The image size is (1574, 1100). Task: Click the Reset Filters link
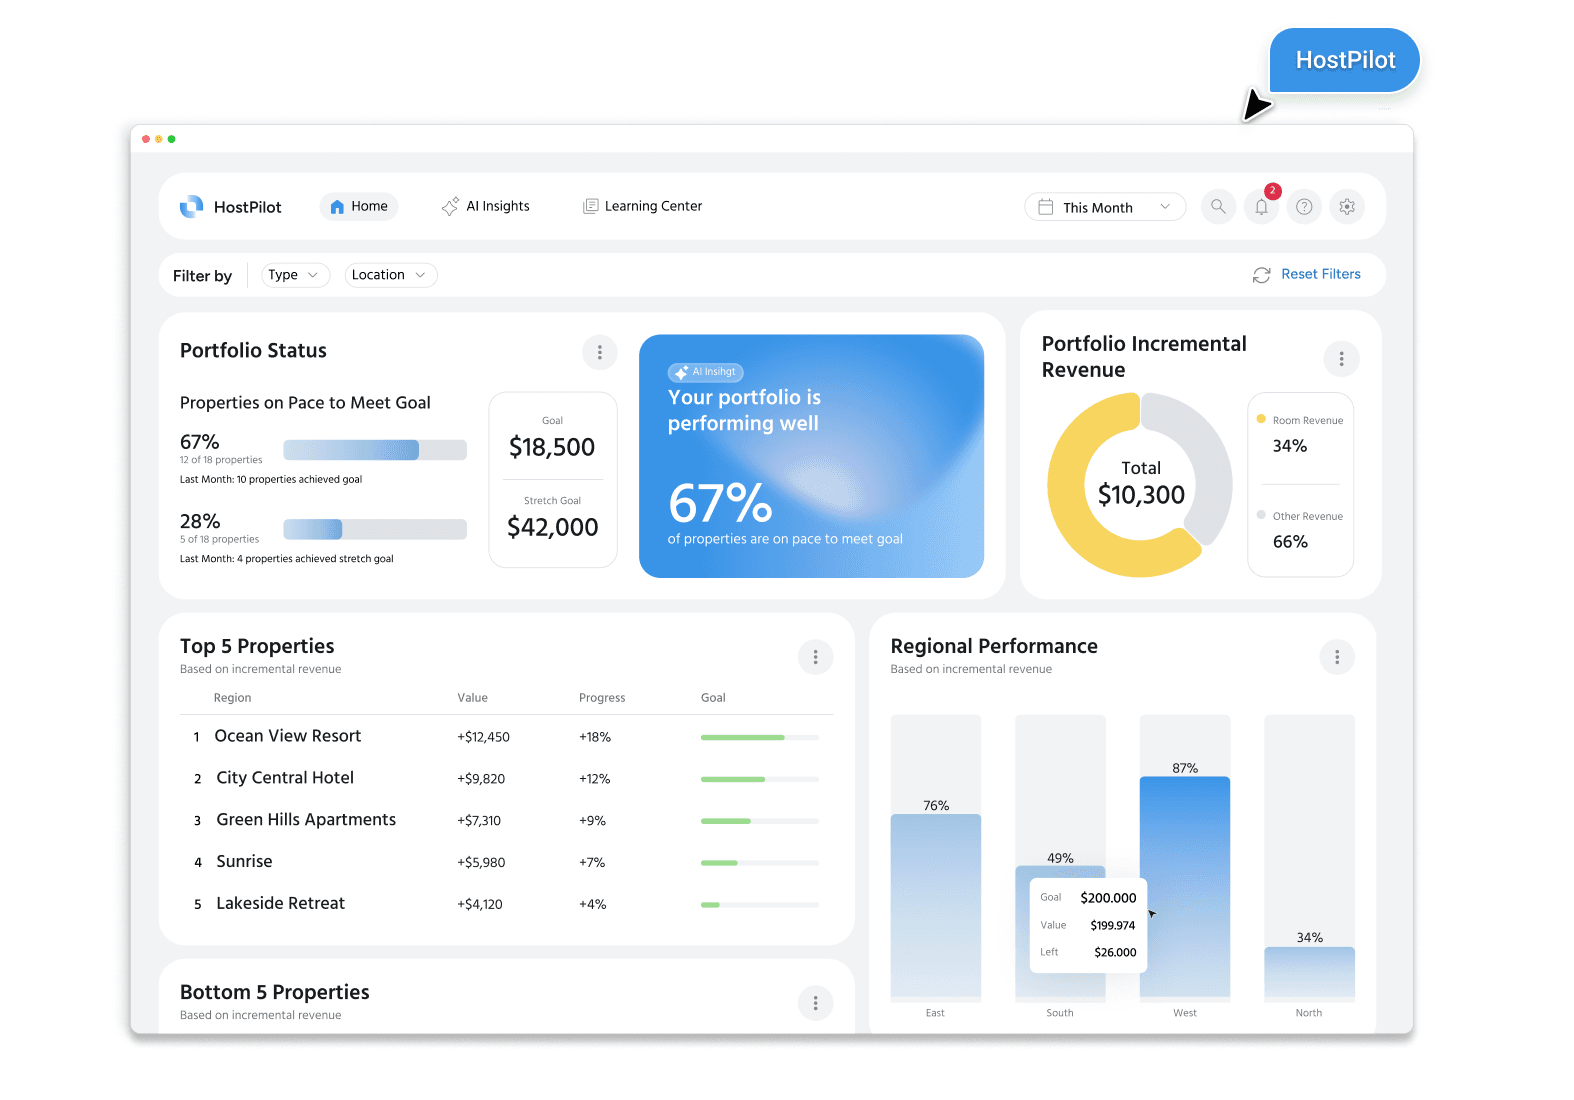[1321, 274]
